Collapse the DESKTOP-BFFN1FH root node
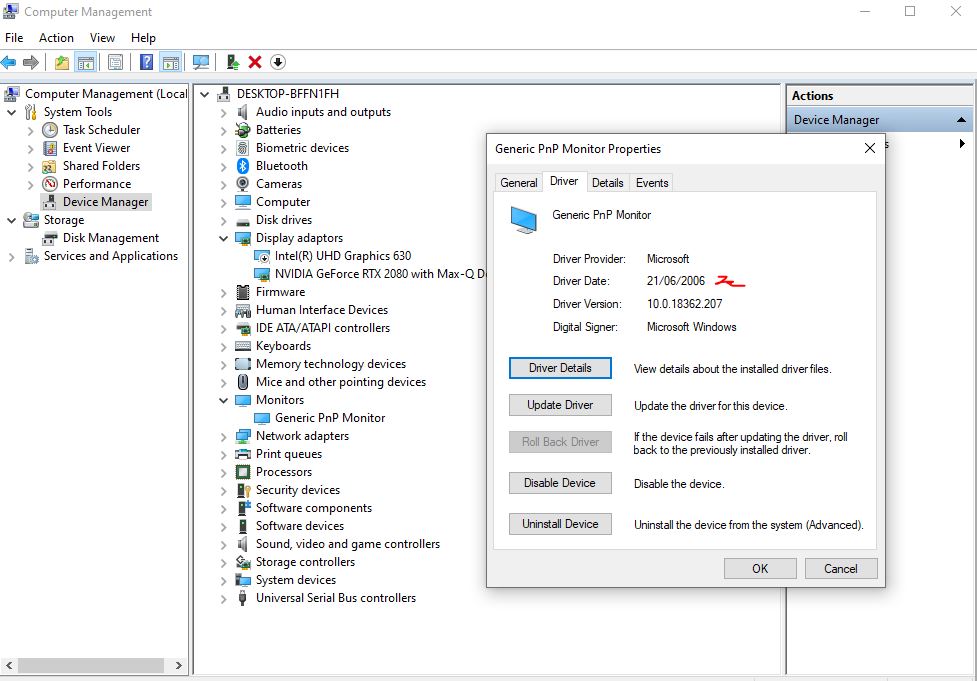977x681 pixels. [204, 94]
